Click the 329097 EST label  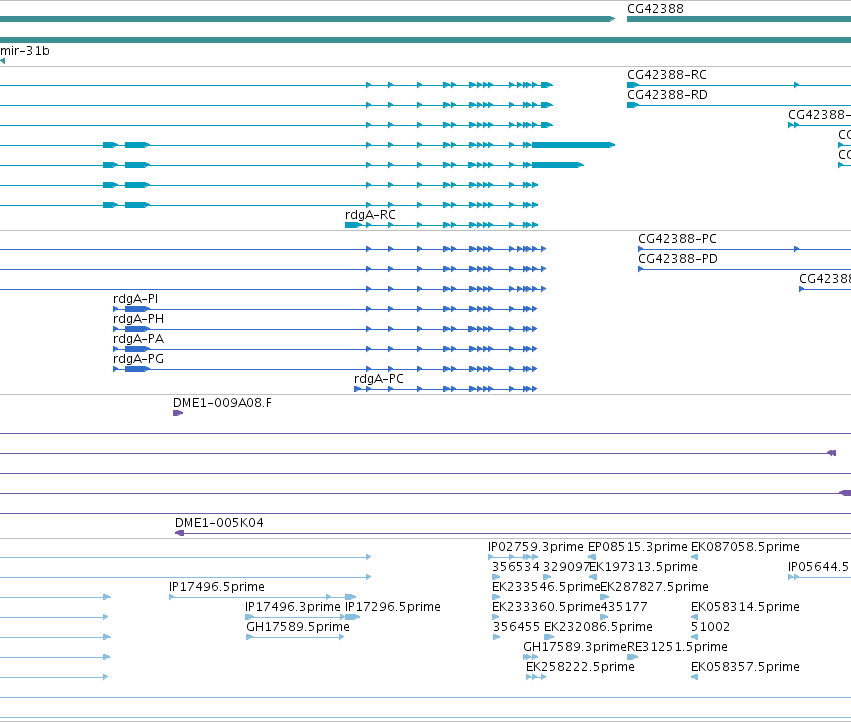(x=566, y=567)
